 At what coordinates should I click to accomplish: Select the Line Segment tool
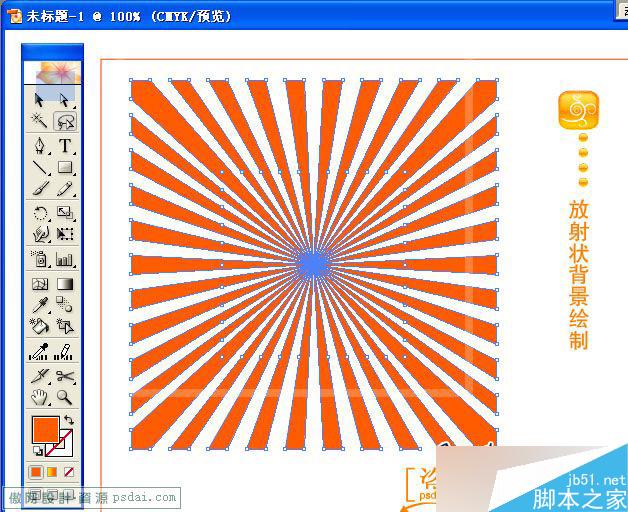(x=39, y=167)
